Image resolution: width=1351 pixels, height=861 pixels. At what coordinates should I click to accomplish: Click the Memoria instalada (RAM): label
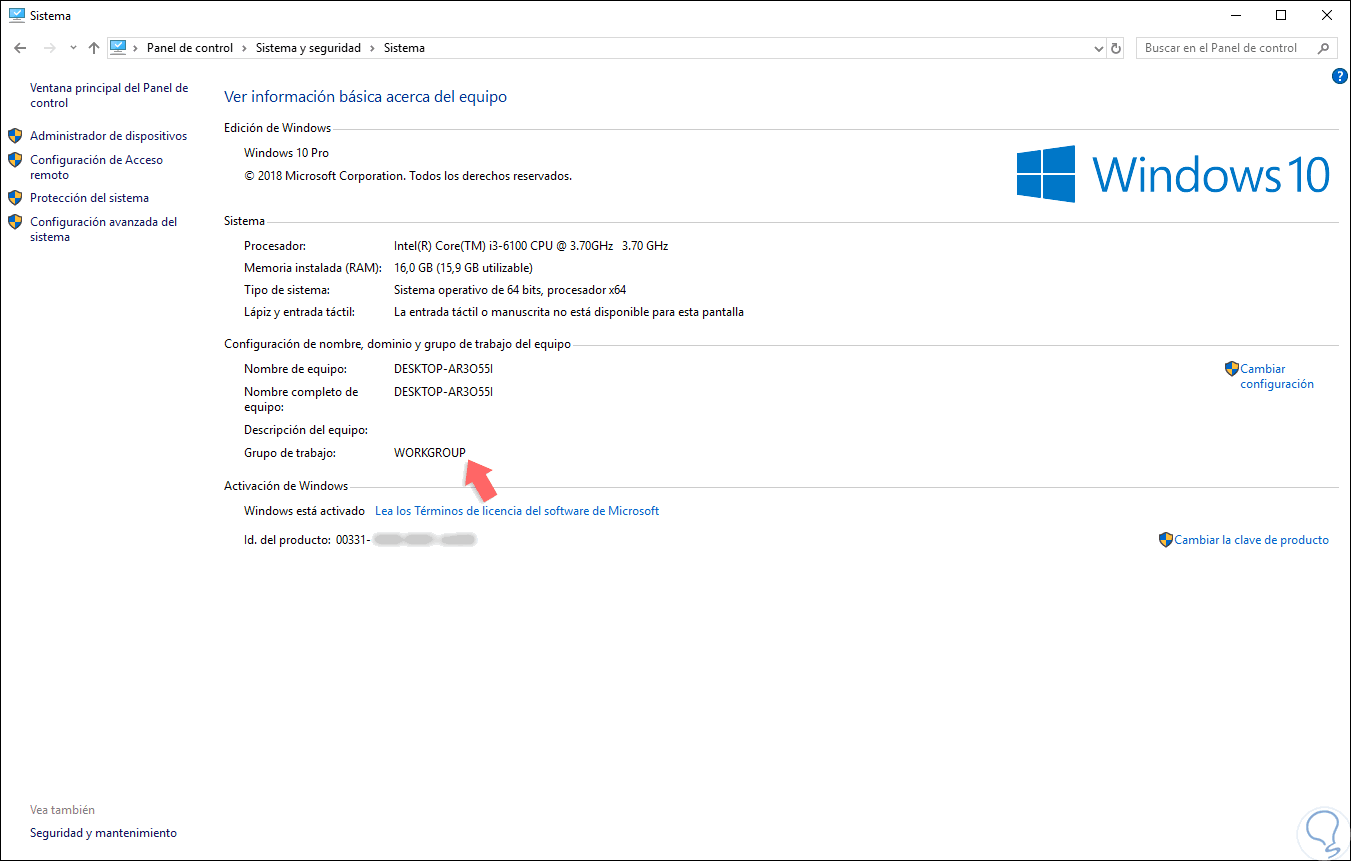(312, 268)
